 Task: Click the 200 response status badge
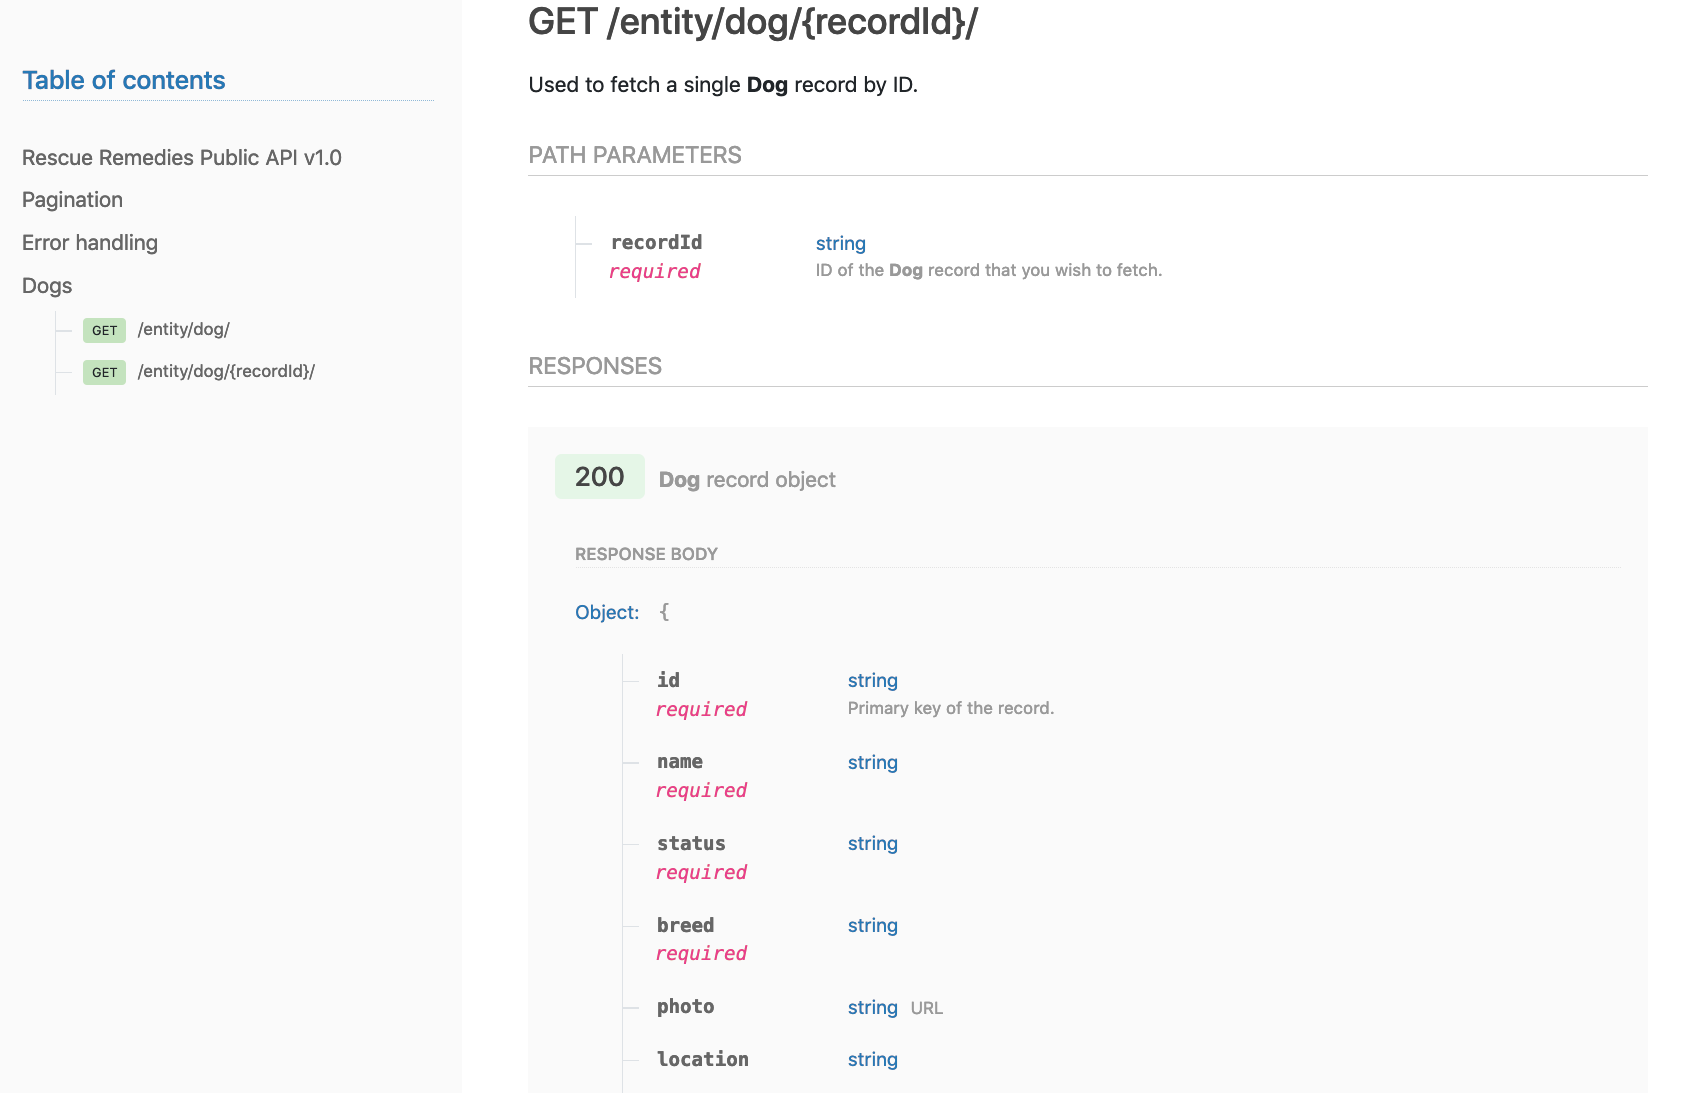(x=600, y=477)
